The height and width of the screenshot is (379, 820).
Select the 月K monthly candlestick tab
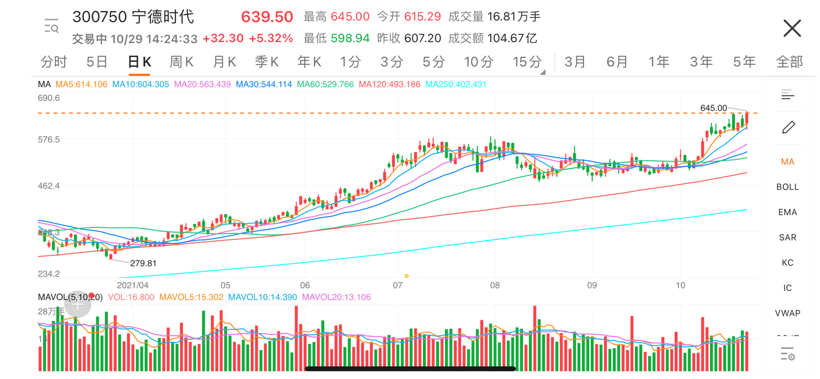[224, 62]
